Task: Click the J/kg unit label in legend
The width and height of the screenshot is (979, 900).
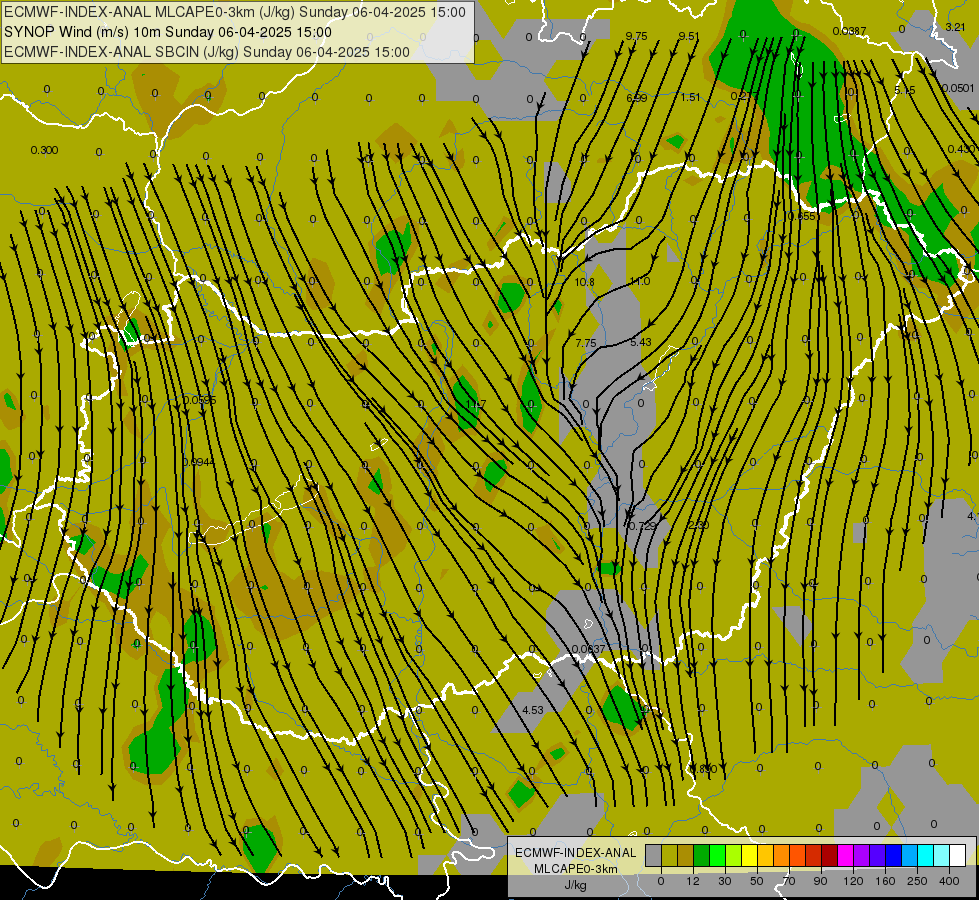Action: pos(576,885)
